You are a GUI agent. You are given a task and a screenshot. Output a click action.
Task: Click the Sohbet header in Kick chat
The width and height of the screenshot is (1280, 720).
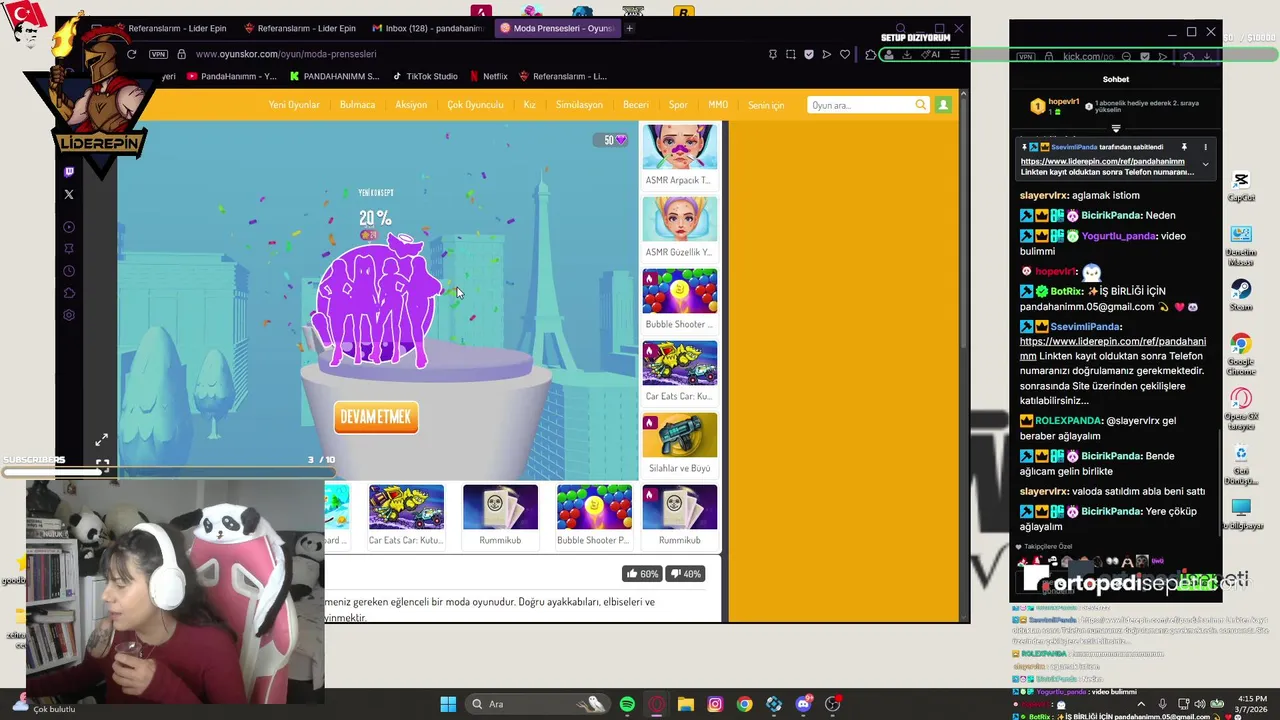1116,79
